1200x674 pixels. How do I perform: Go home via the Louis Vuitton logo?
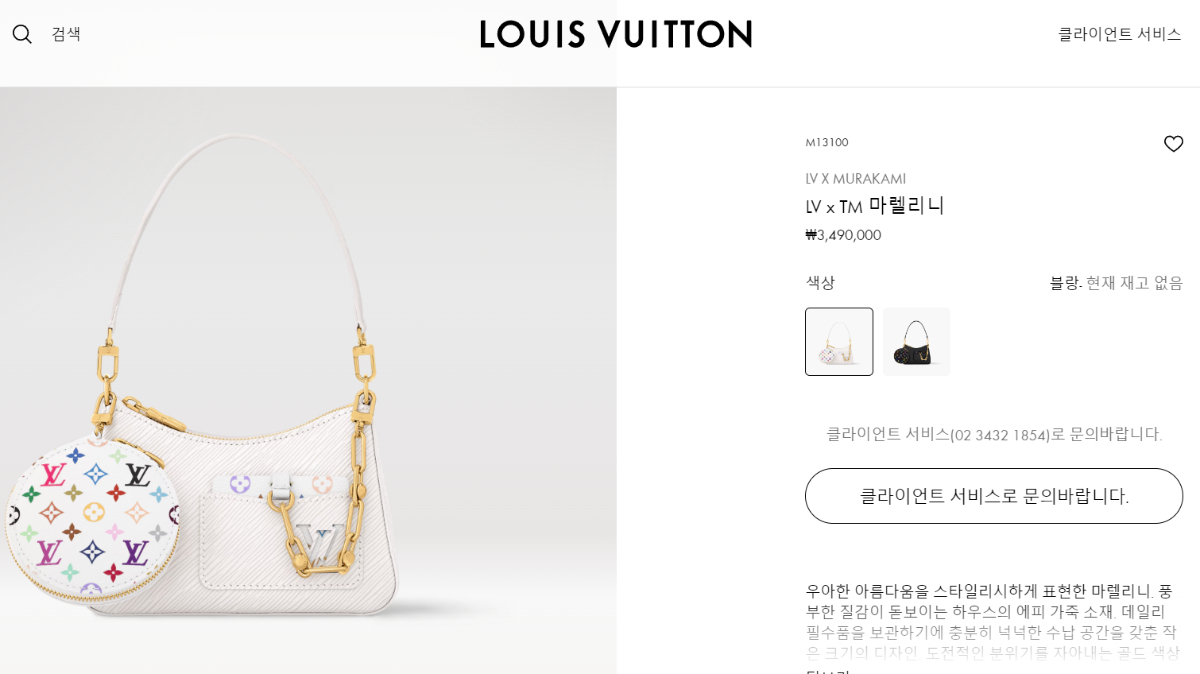coord(616,34)
